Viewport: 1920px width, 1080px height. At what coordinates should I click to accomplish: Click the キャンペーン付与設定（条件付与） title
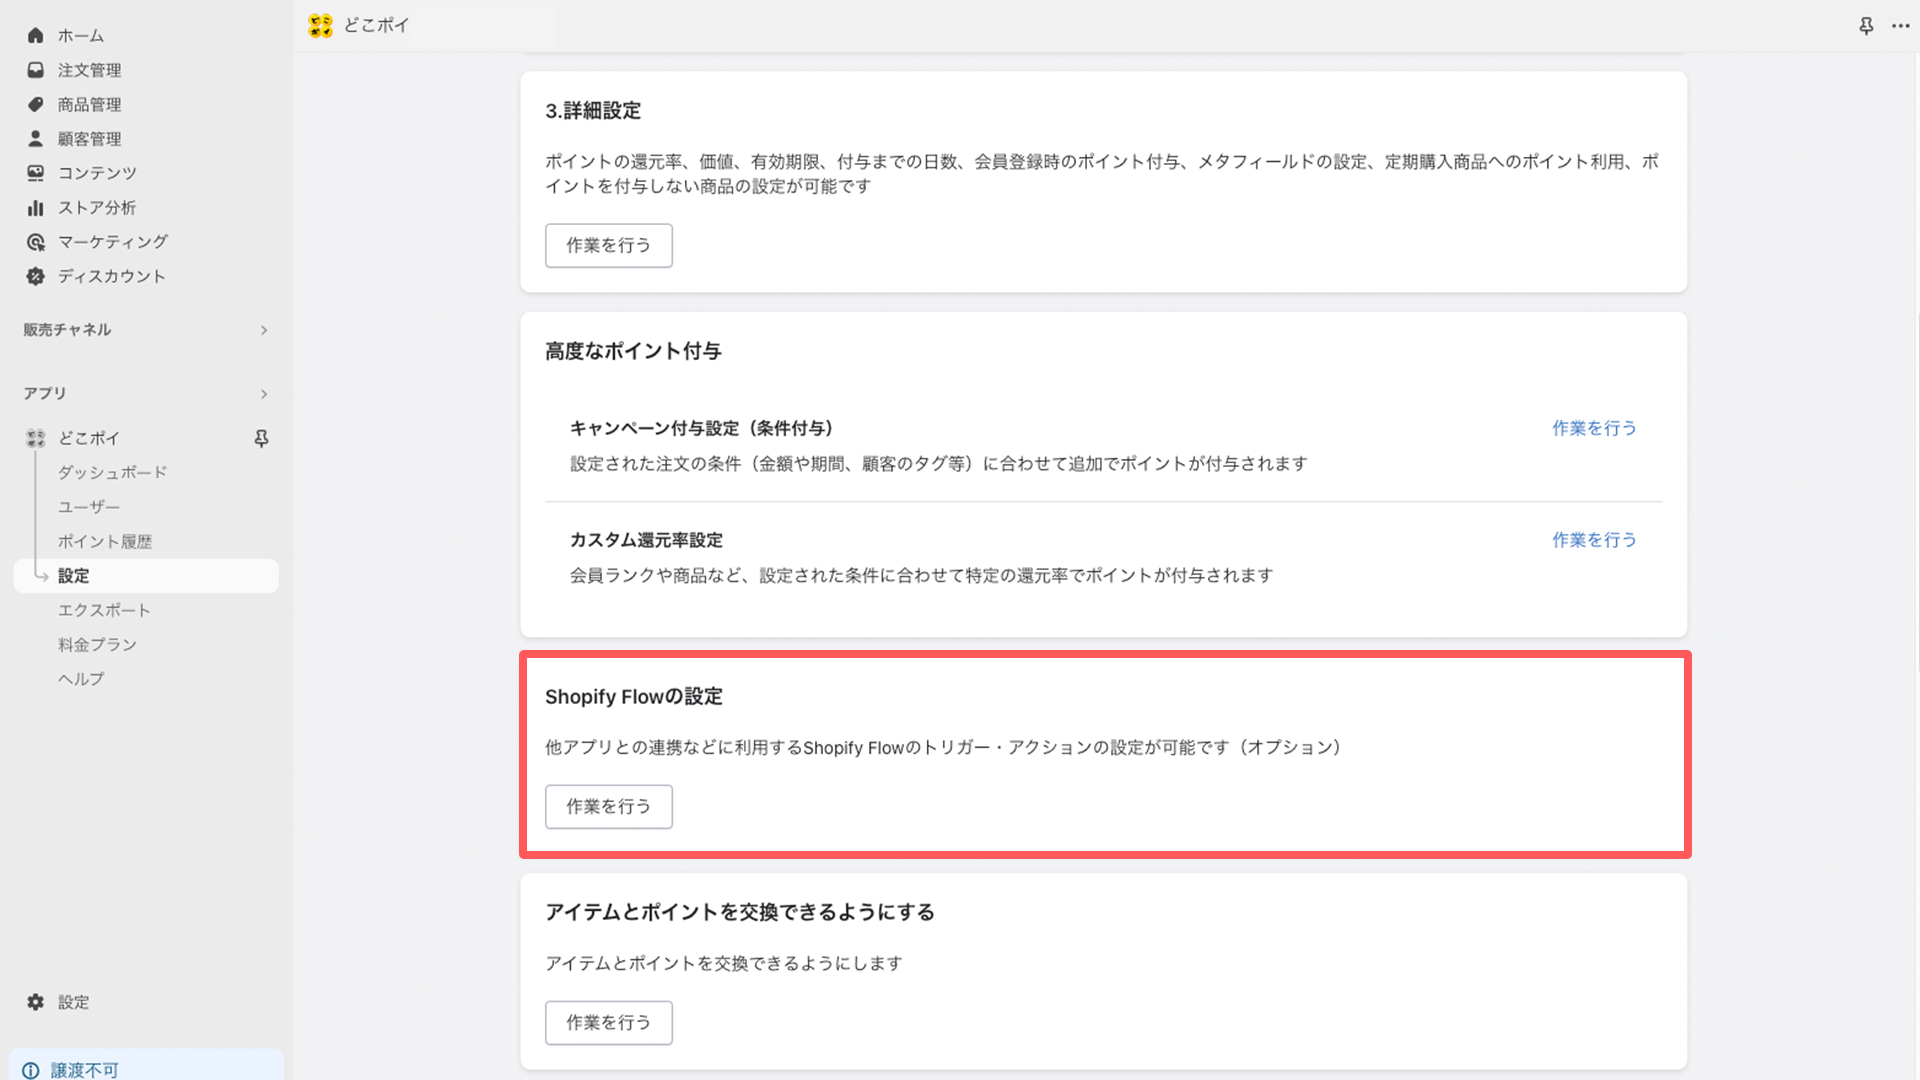point(701,428)
